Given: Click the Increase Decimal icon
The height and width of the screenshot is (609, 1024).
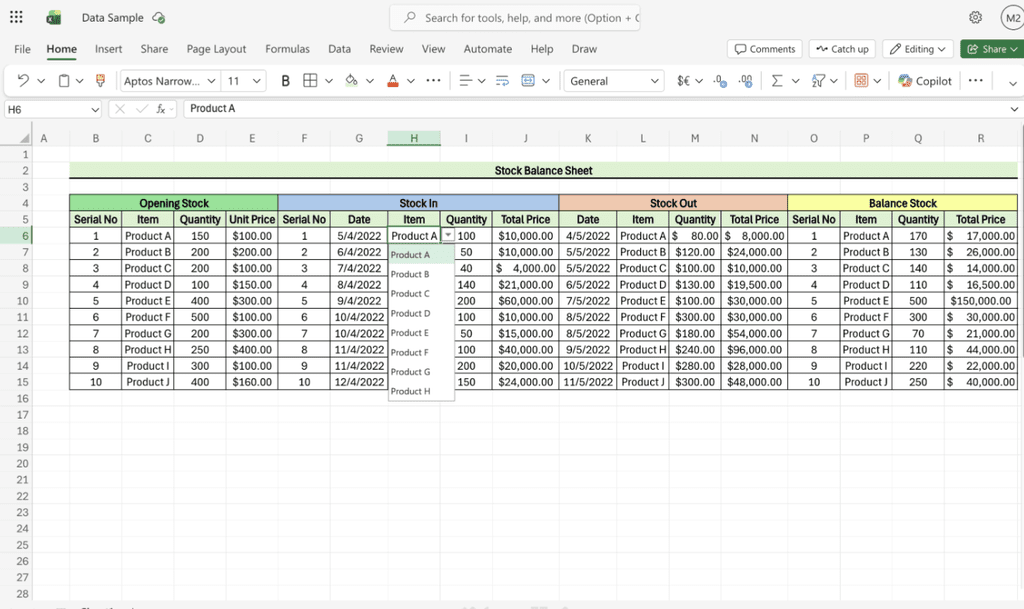Looking at the screenshot, I should click(719, 81).
